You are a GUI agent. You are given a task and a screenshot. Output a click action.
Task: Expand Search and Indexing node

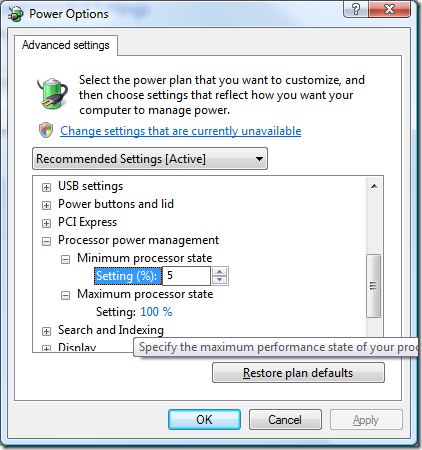[x=46, y=331]
